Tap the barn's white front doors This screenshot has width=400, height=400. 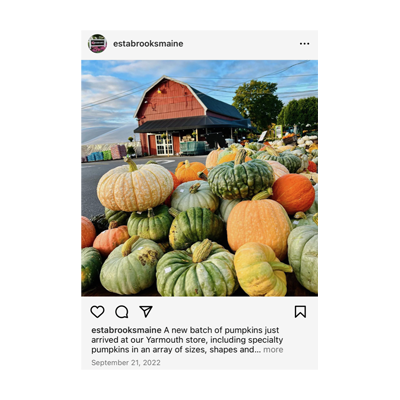point(165,145)
